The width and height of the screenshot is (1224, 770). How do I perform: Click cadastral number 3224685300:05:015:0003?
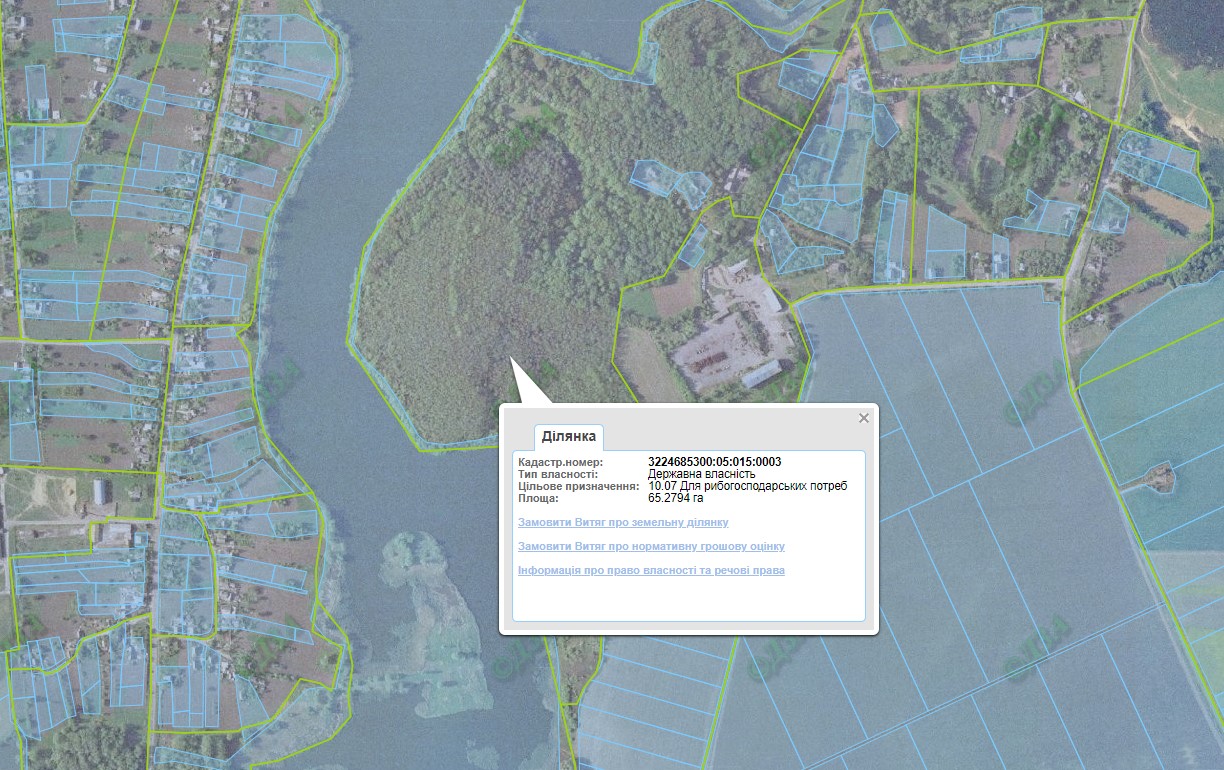click(714, 462)
